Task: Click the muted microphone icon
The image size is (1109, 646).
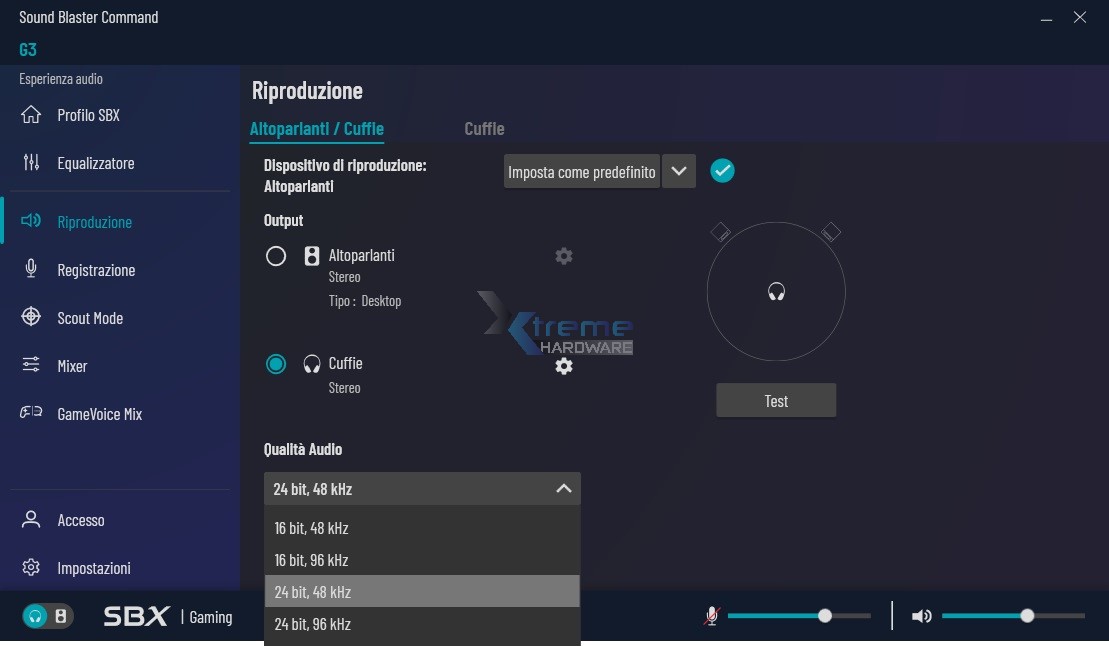Action: pos(711,616)
